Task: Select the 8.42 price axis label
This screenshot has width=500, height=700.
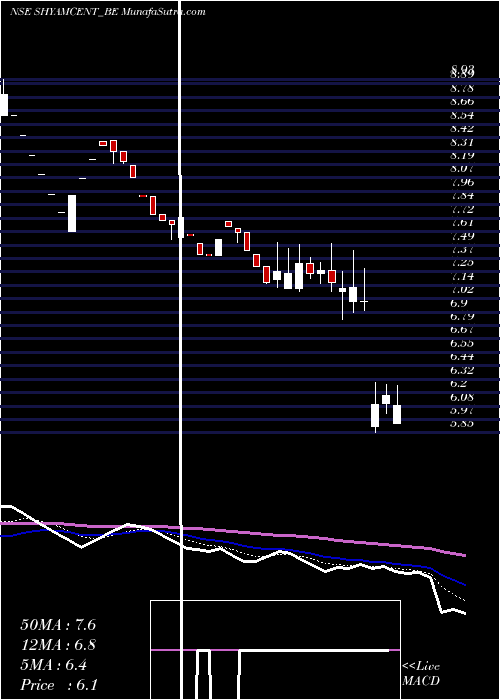Action: pyautogui.click(x=462, y=129)
